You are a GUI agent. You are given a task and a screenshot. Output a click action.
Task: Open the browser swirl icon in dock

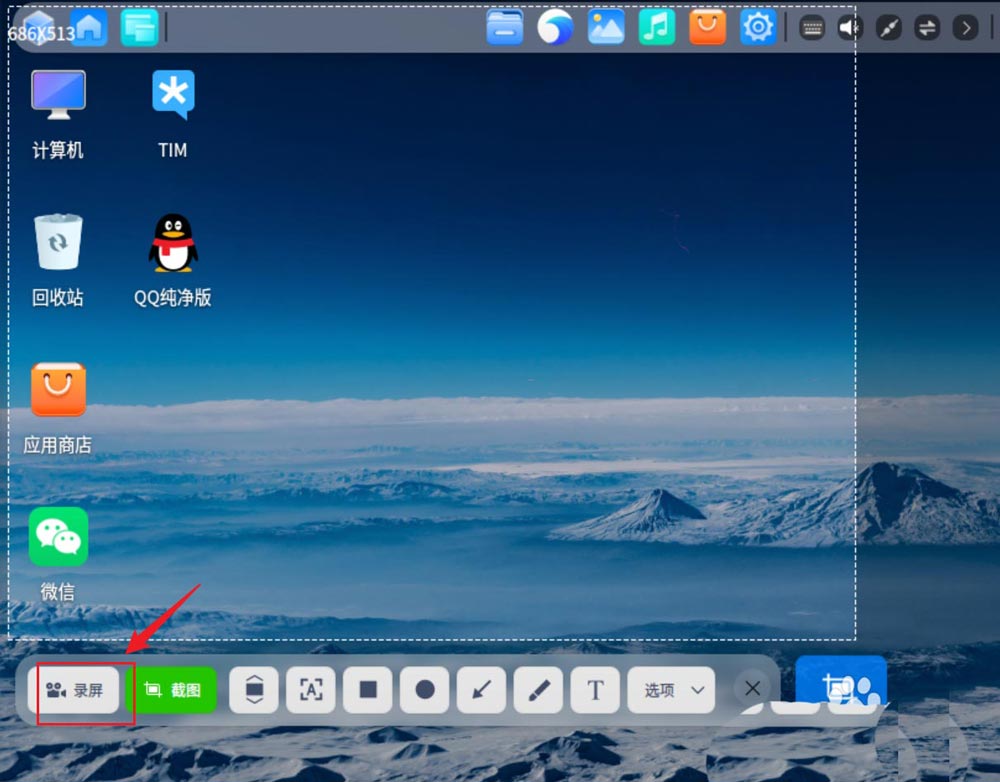(x=555, y=27)
